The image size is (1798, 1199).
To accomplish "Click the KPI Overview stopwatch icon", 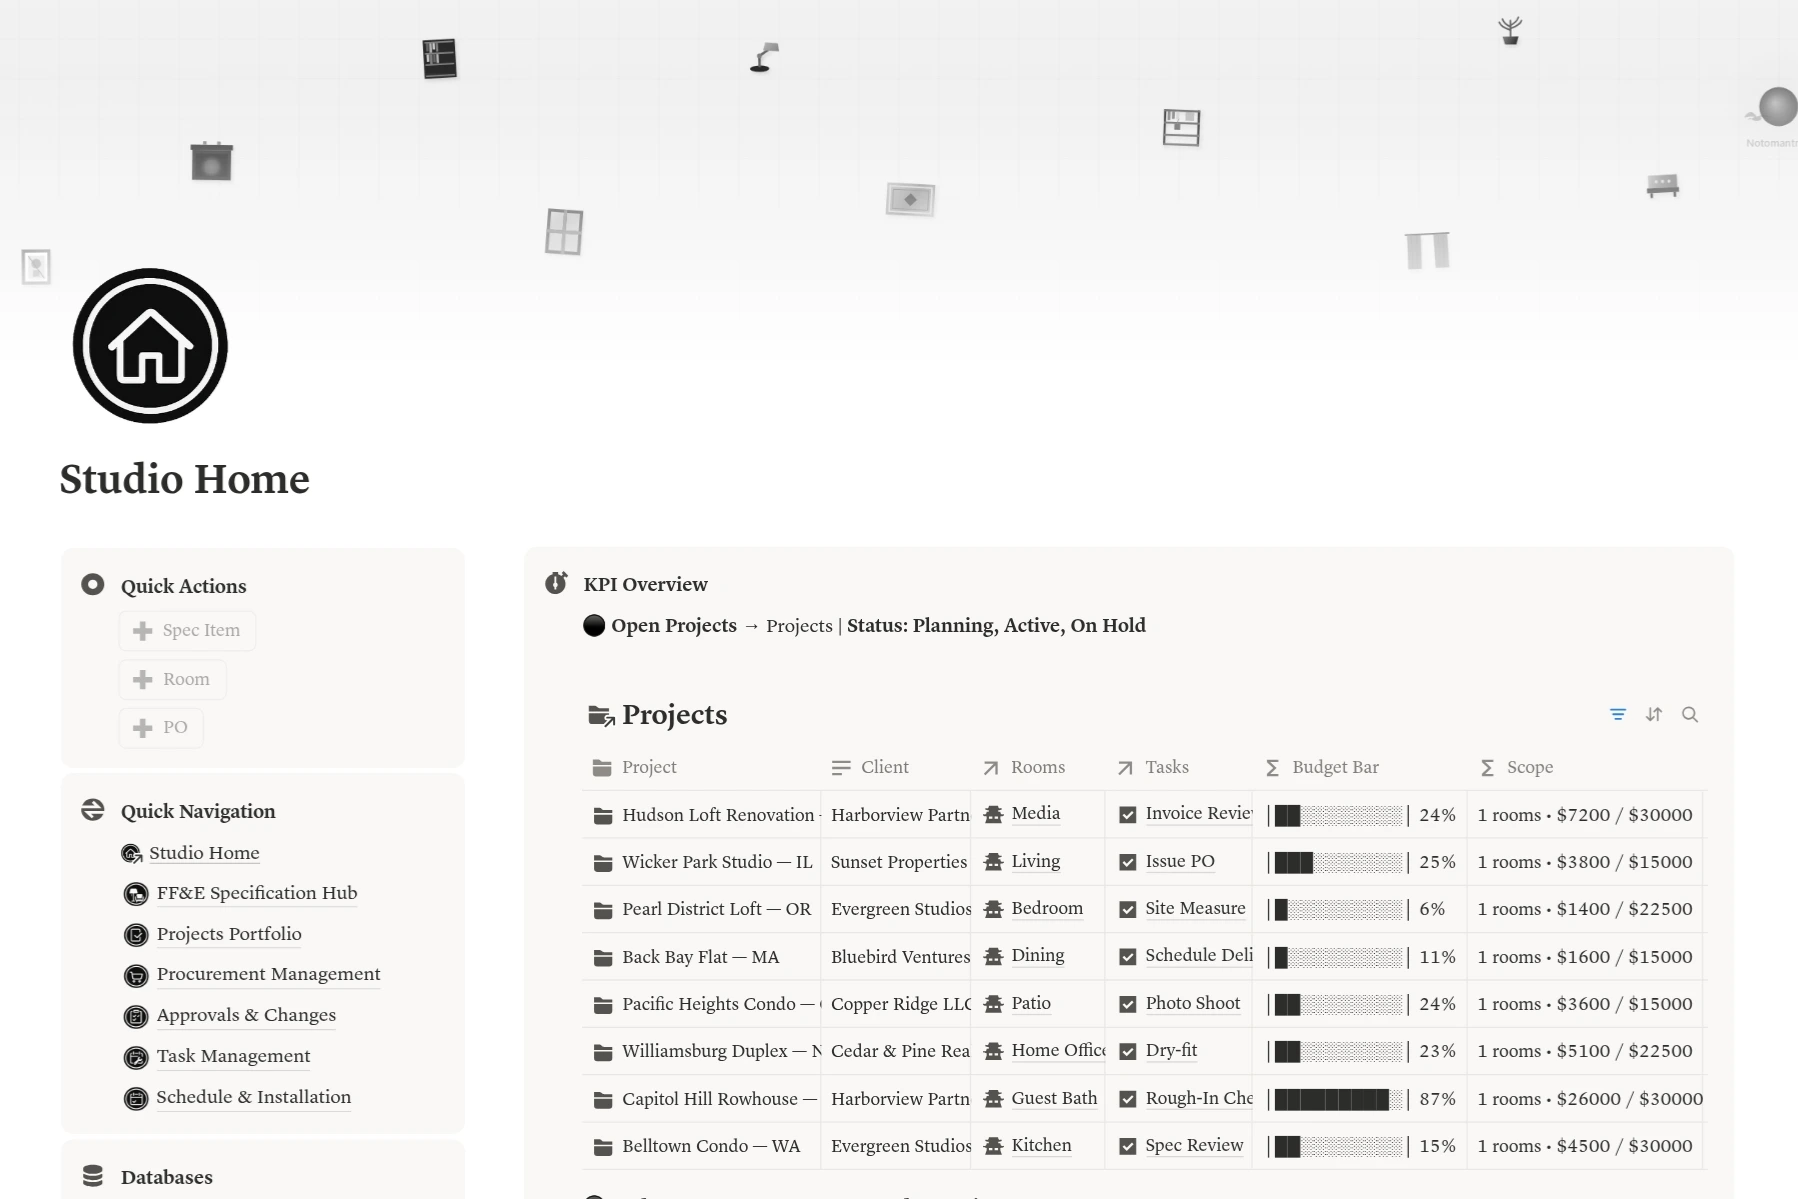I will (x=556, y=583).
